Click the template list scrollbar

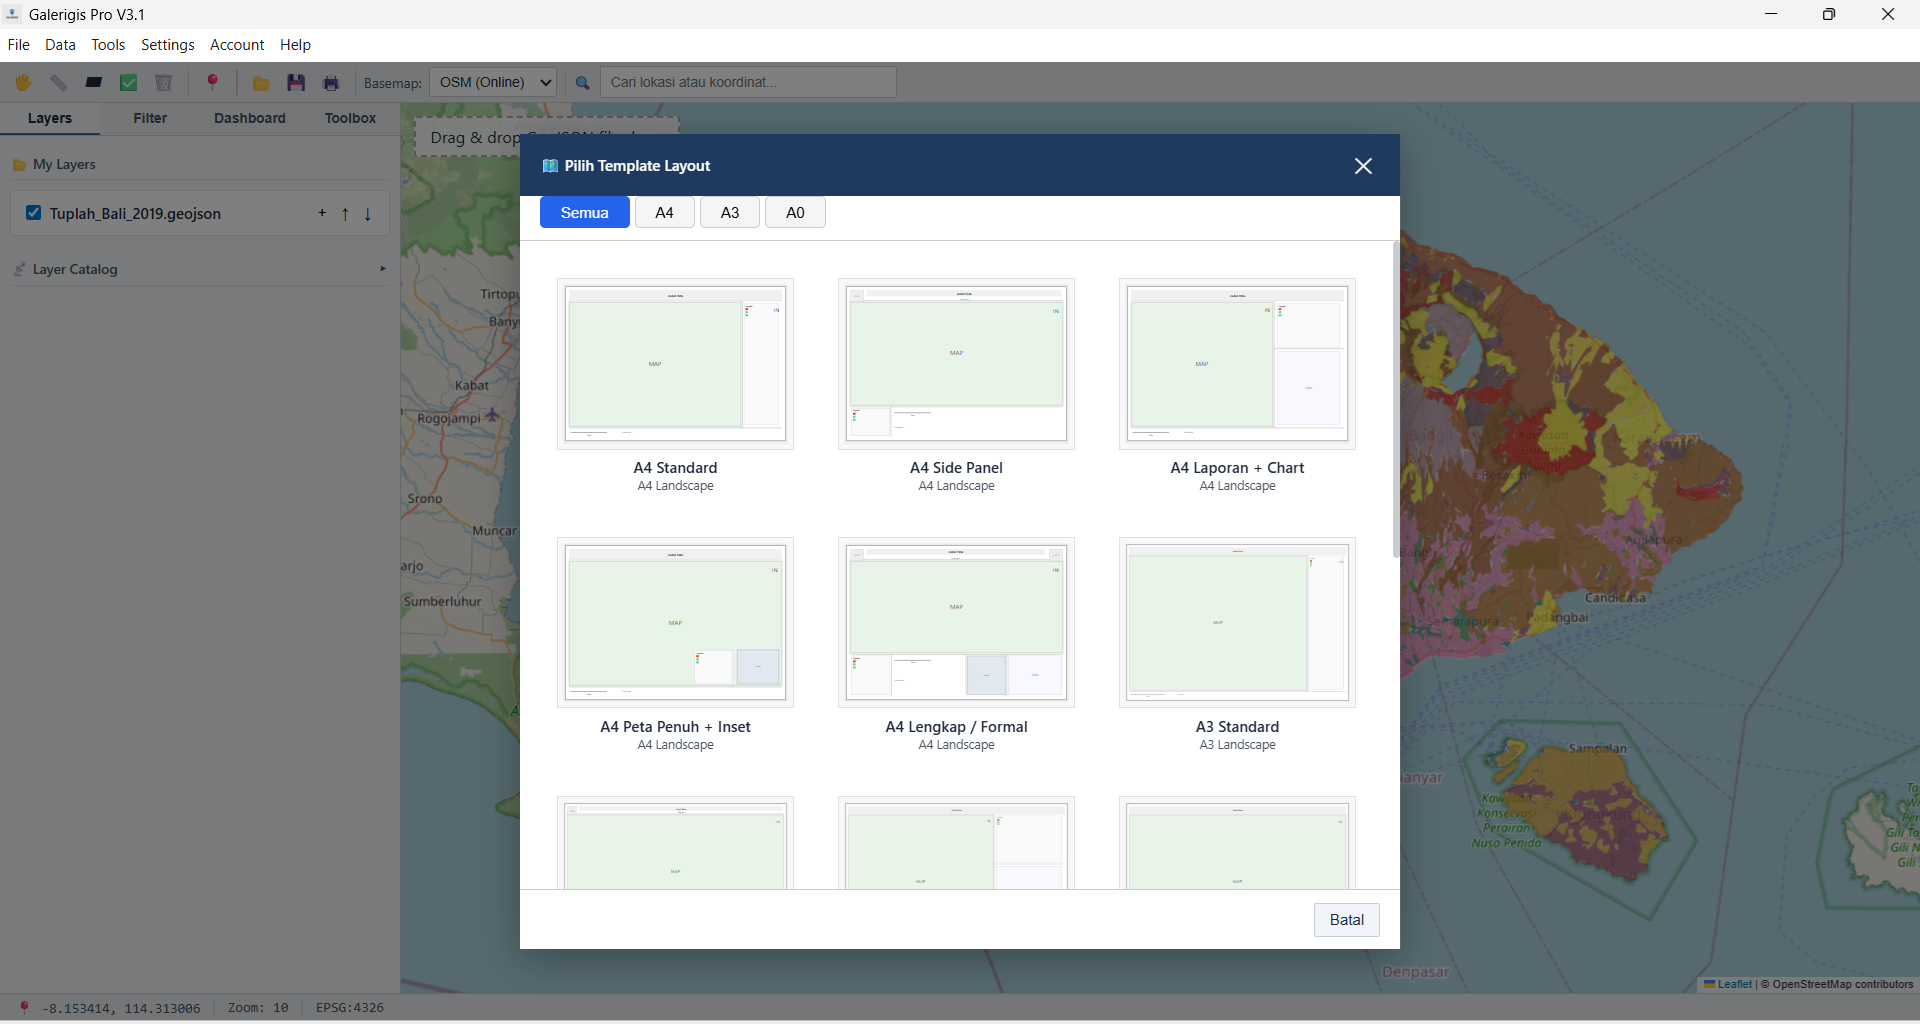point(1396,400)
